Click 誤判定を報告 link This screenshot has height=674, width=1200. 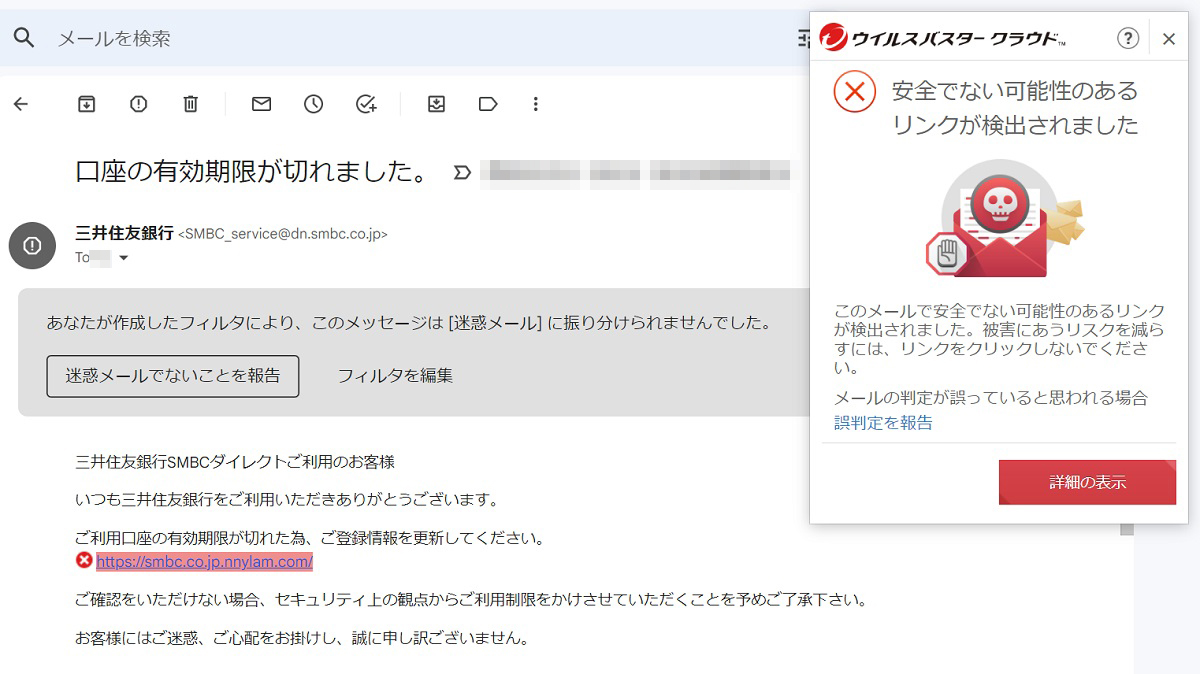[x=883, y=423]
